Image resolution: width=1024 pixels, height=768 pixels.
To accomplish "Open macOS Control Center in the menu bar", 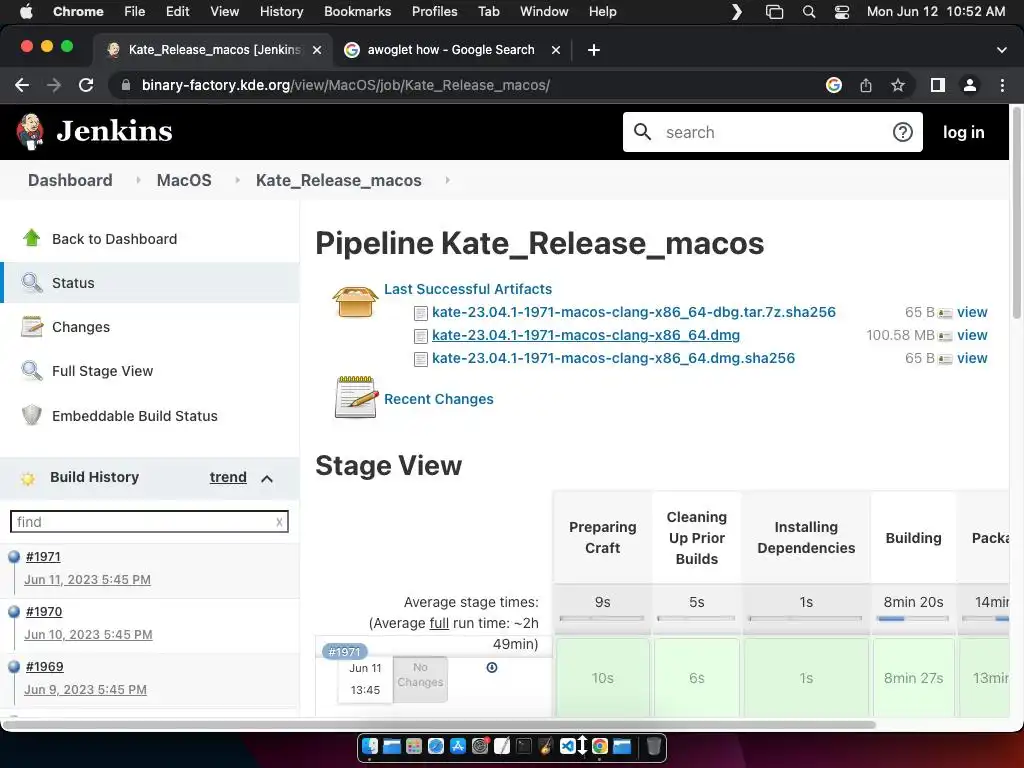I will tap(842, 12).
